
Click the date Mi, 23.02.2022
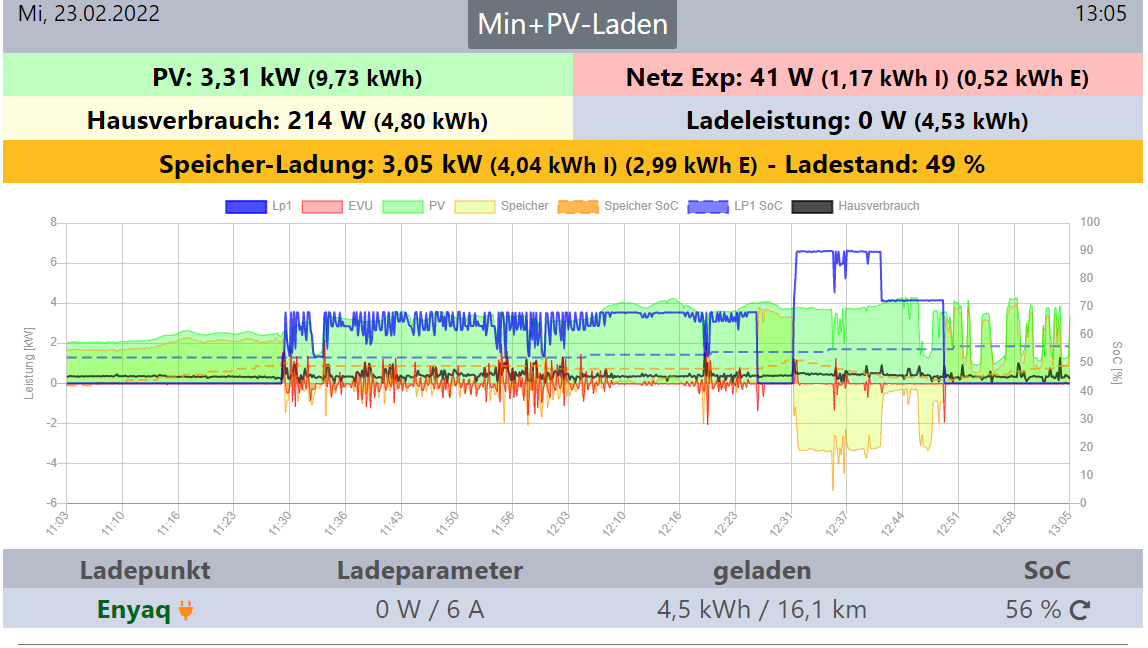pyautogui.click(x=89, y=14)
